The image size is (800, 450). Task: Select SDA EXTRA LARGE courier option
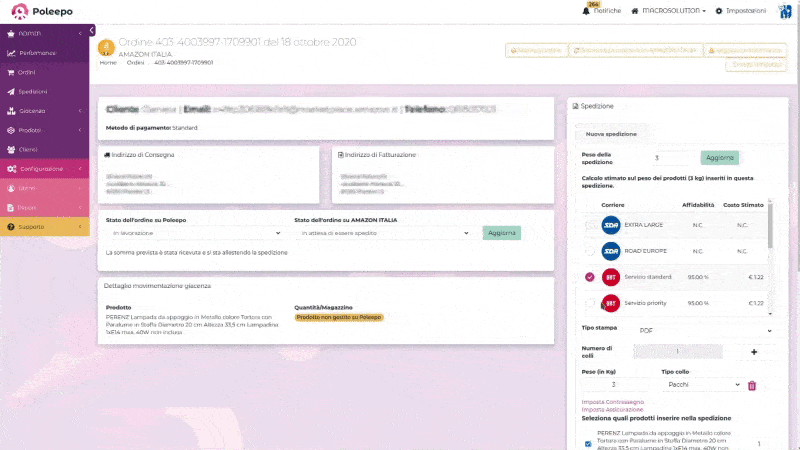click(x=590, y=225)
